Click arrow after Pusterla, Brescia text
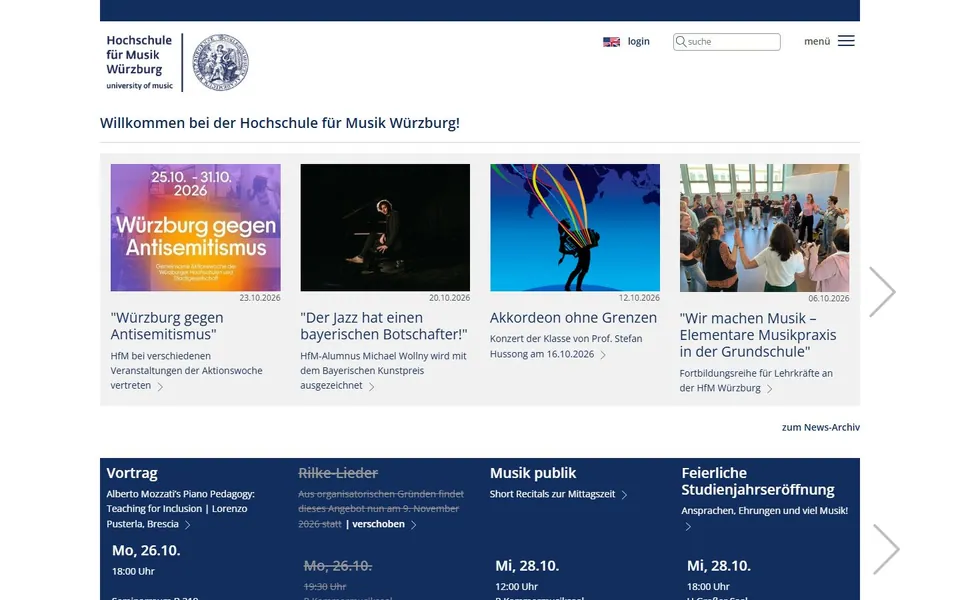Screen dimensions: 960x600 click(187, 525)
